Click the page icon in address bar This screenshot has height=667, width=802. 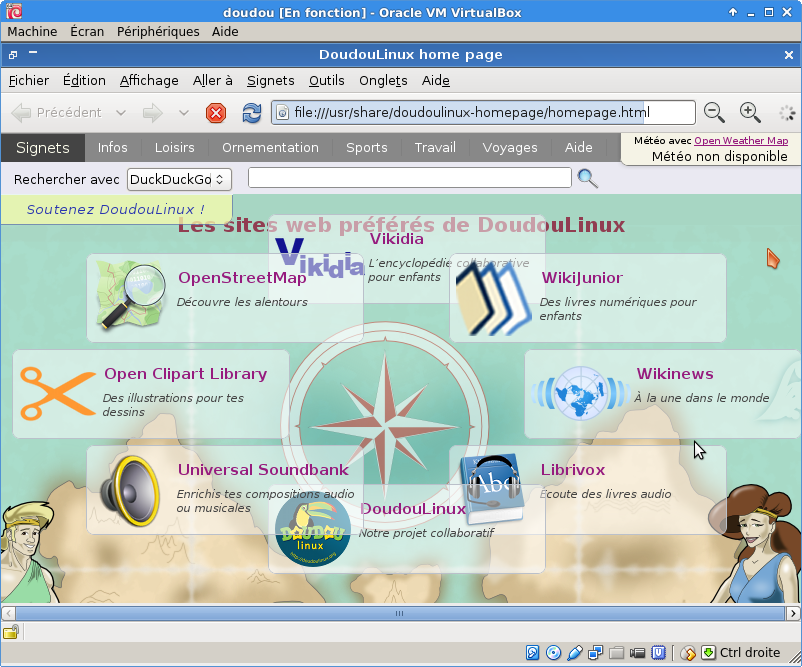point(282,113)
